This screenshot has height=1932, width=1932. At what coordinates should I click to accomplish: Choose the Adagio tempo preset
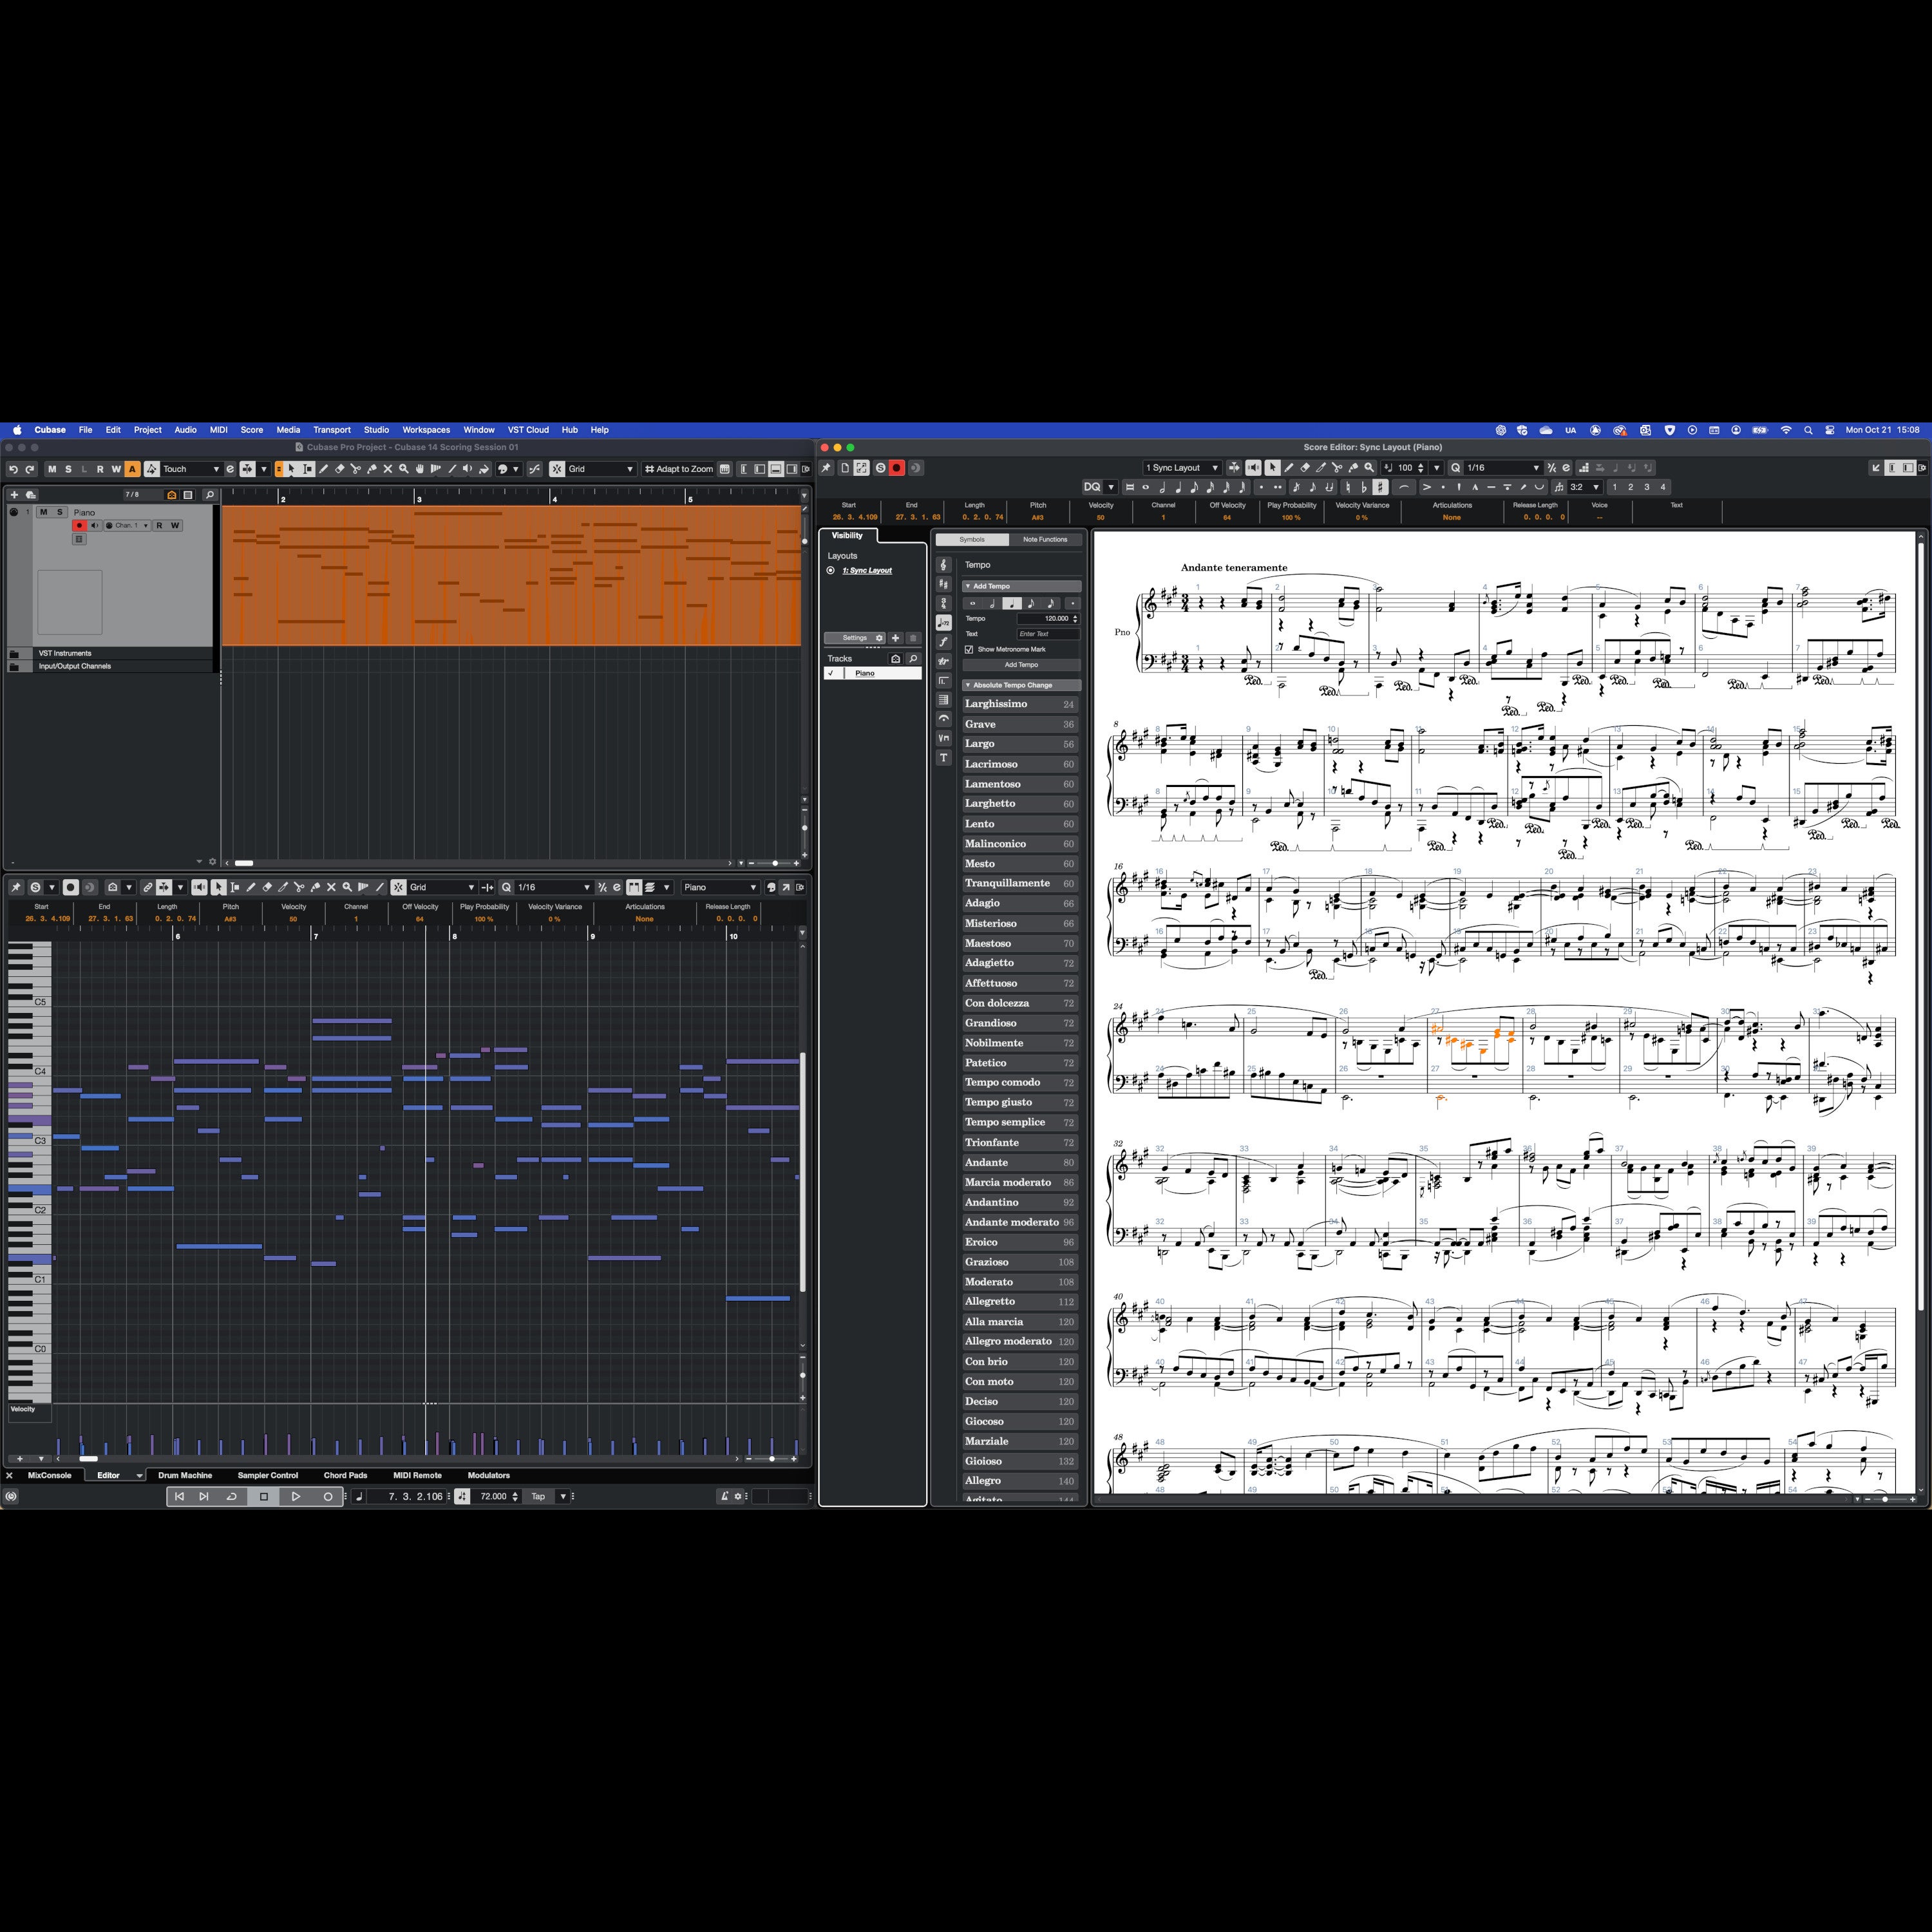(1020, 904)
